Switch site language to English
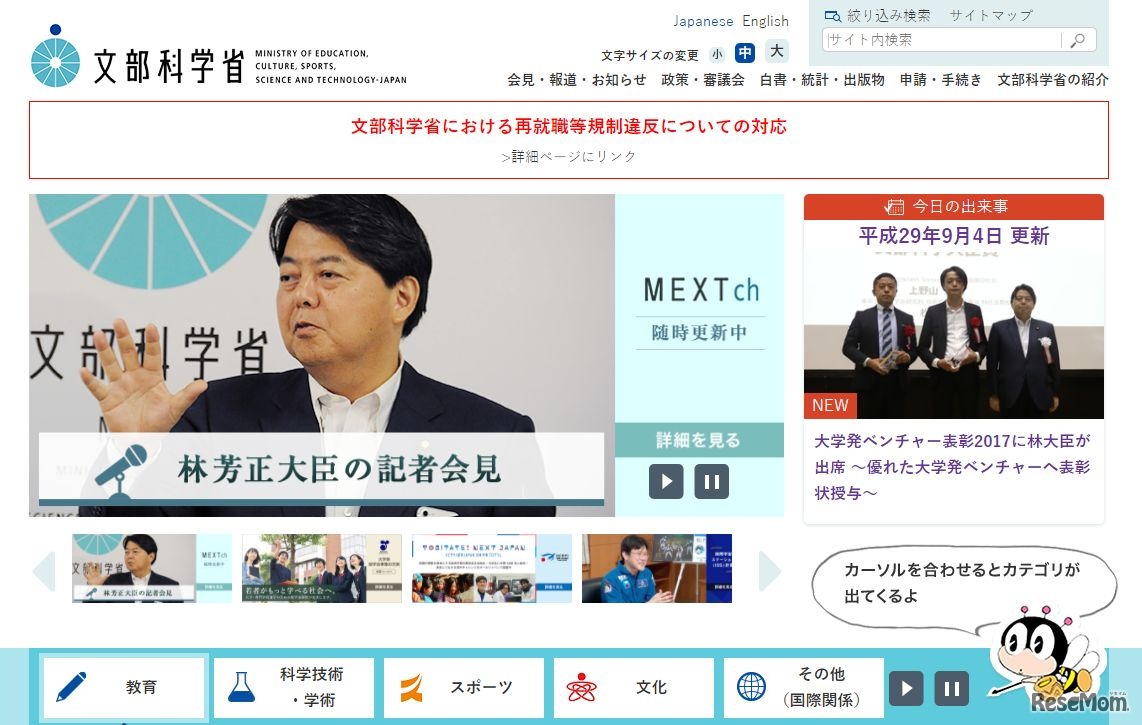Image resolution: width=1142 pixels, height=725 pixels. click(x=765, y=21)
